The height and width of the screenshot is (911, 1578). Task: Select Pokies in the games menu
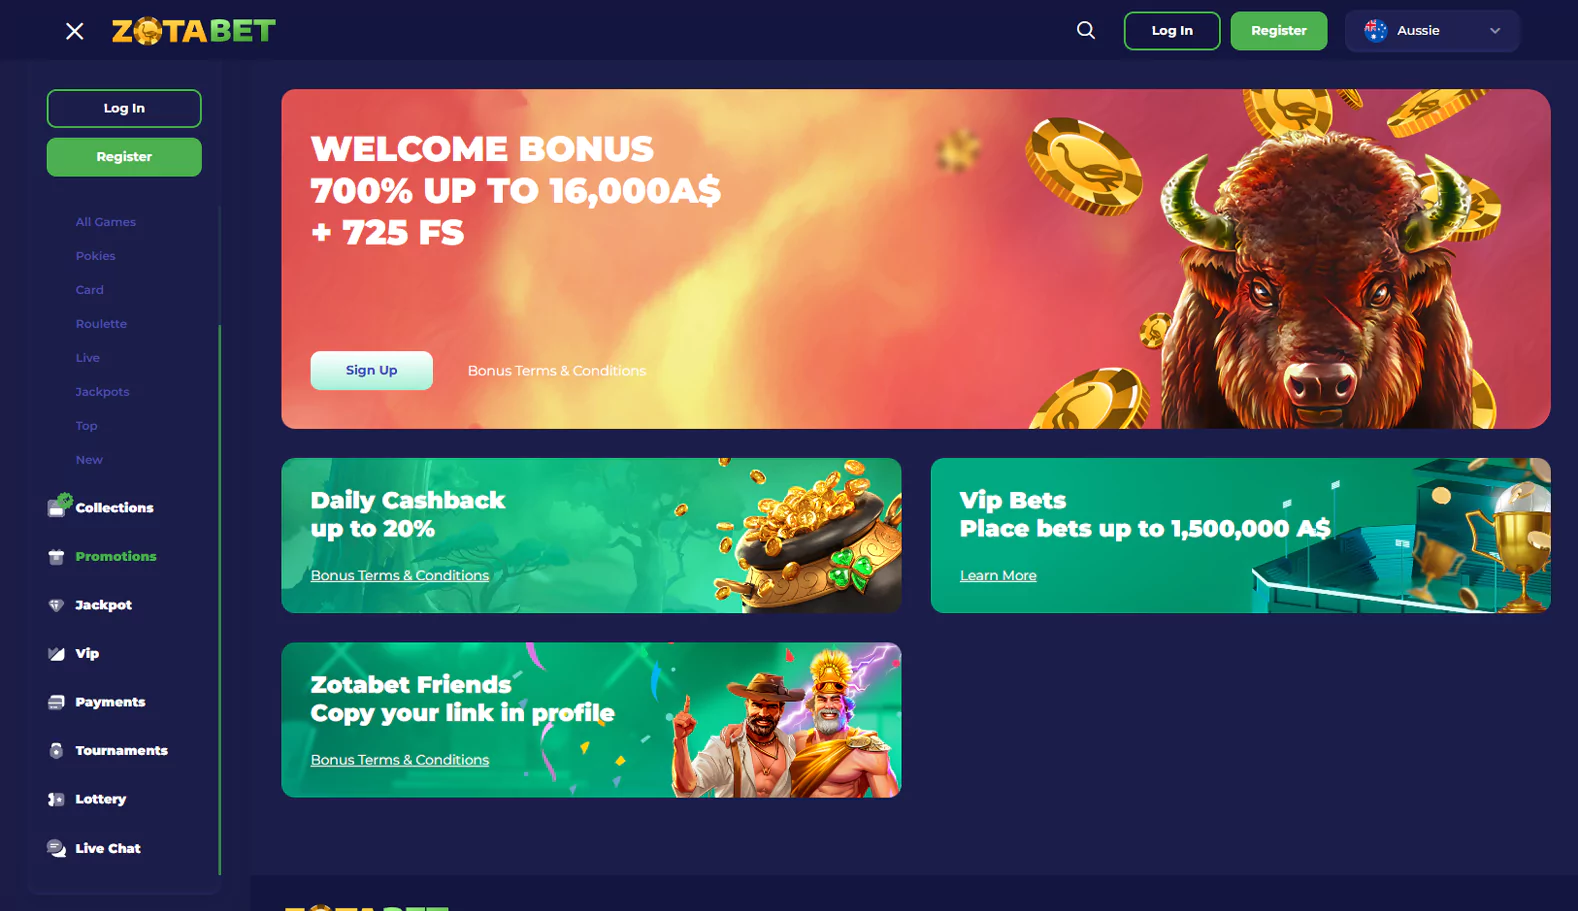(x=96, y=256)
